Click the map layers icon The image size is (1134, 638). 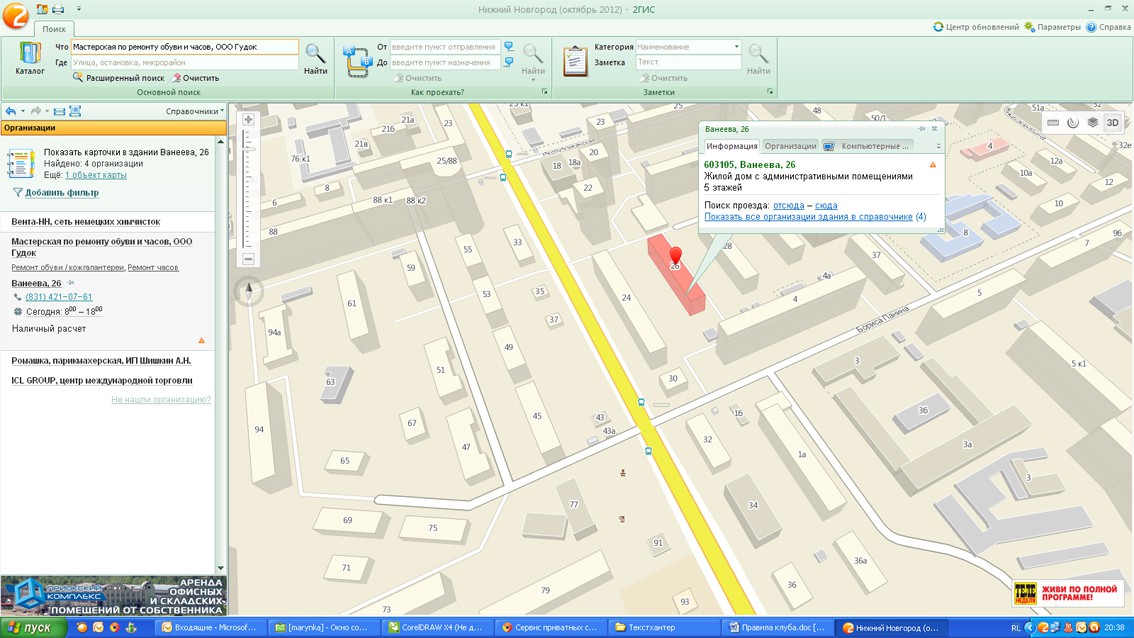pos(1093,122)
